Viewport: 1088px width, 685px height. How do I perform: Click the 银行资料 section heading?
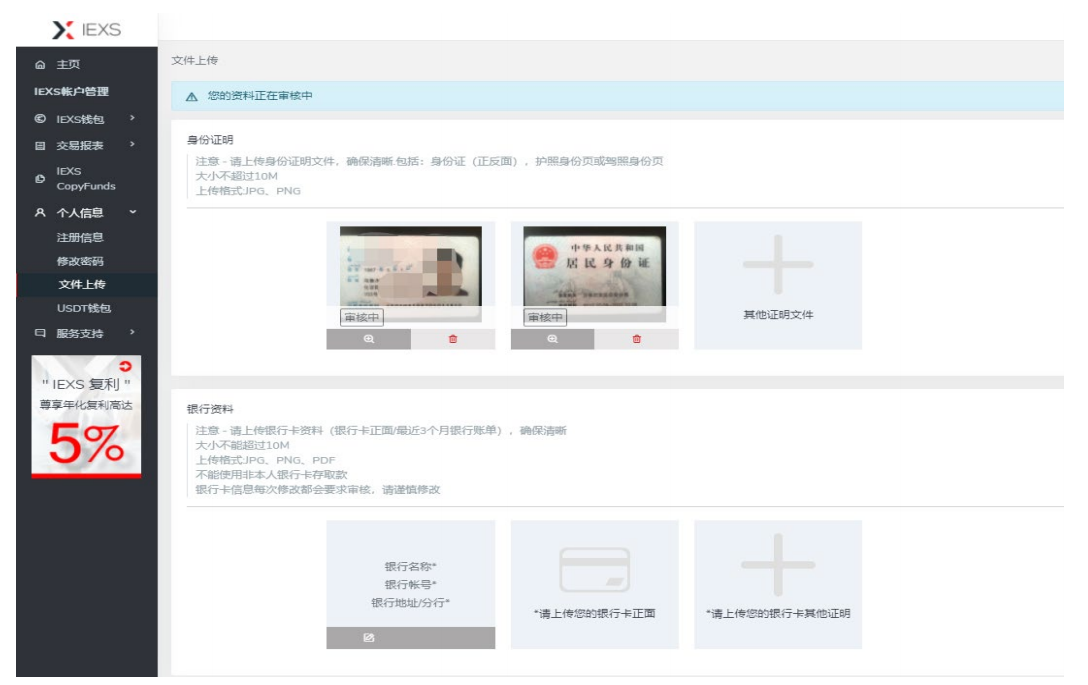pos(210,409)
